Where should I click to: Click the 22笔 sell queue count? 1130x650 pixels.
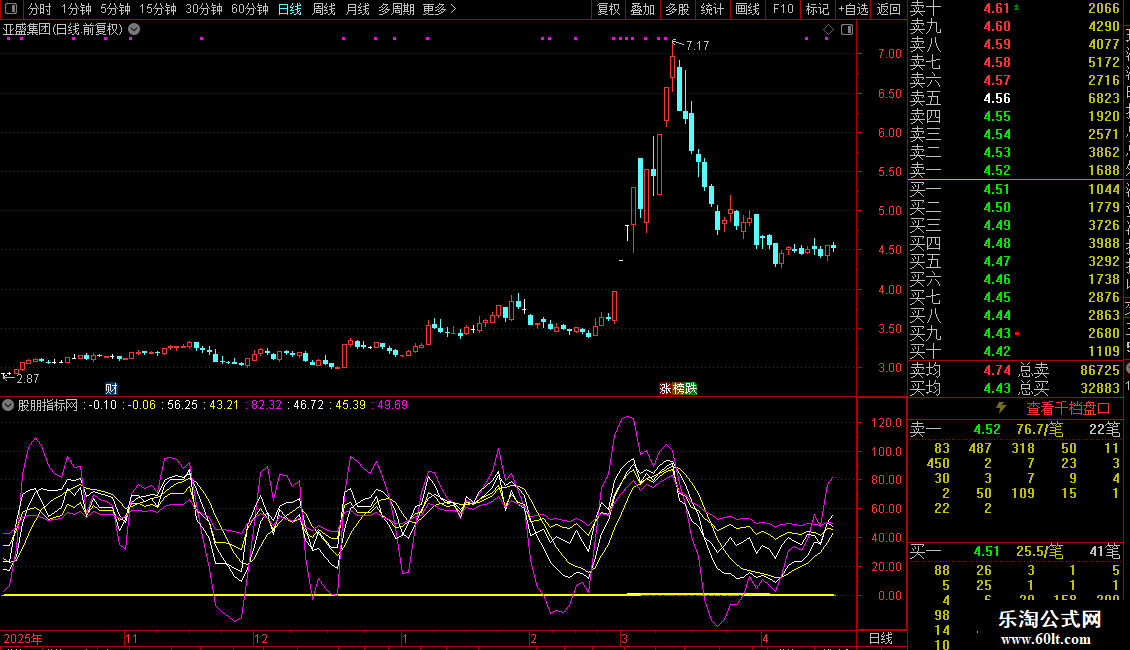pos(1105,429)
